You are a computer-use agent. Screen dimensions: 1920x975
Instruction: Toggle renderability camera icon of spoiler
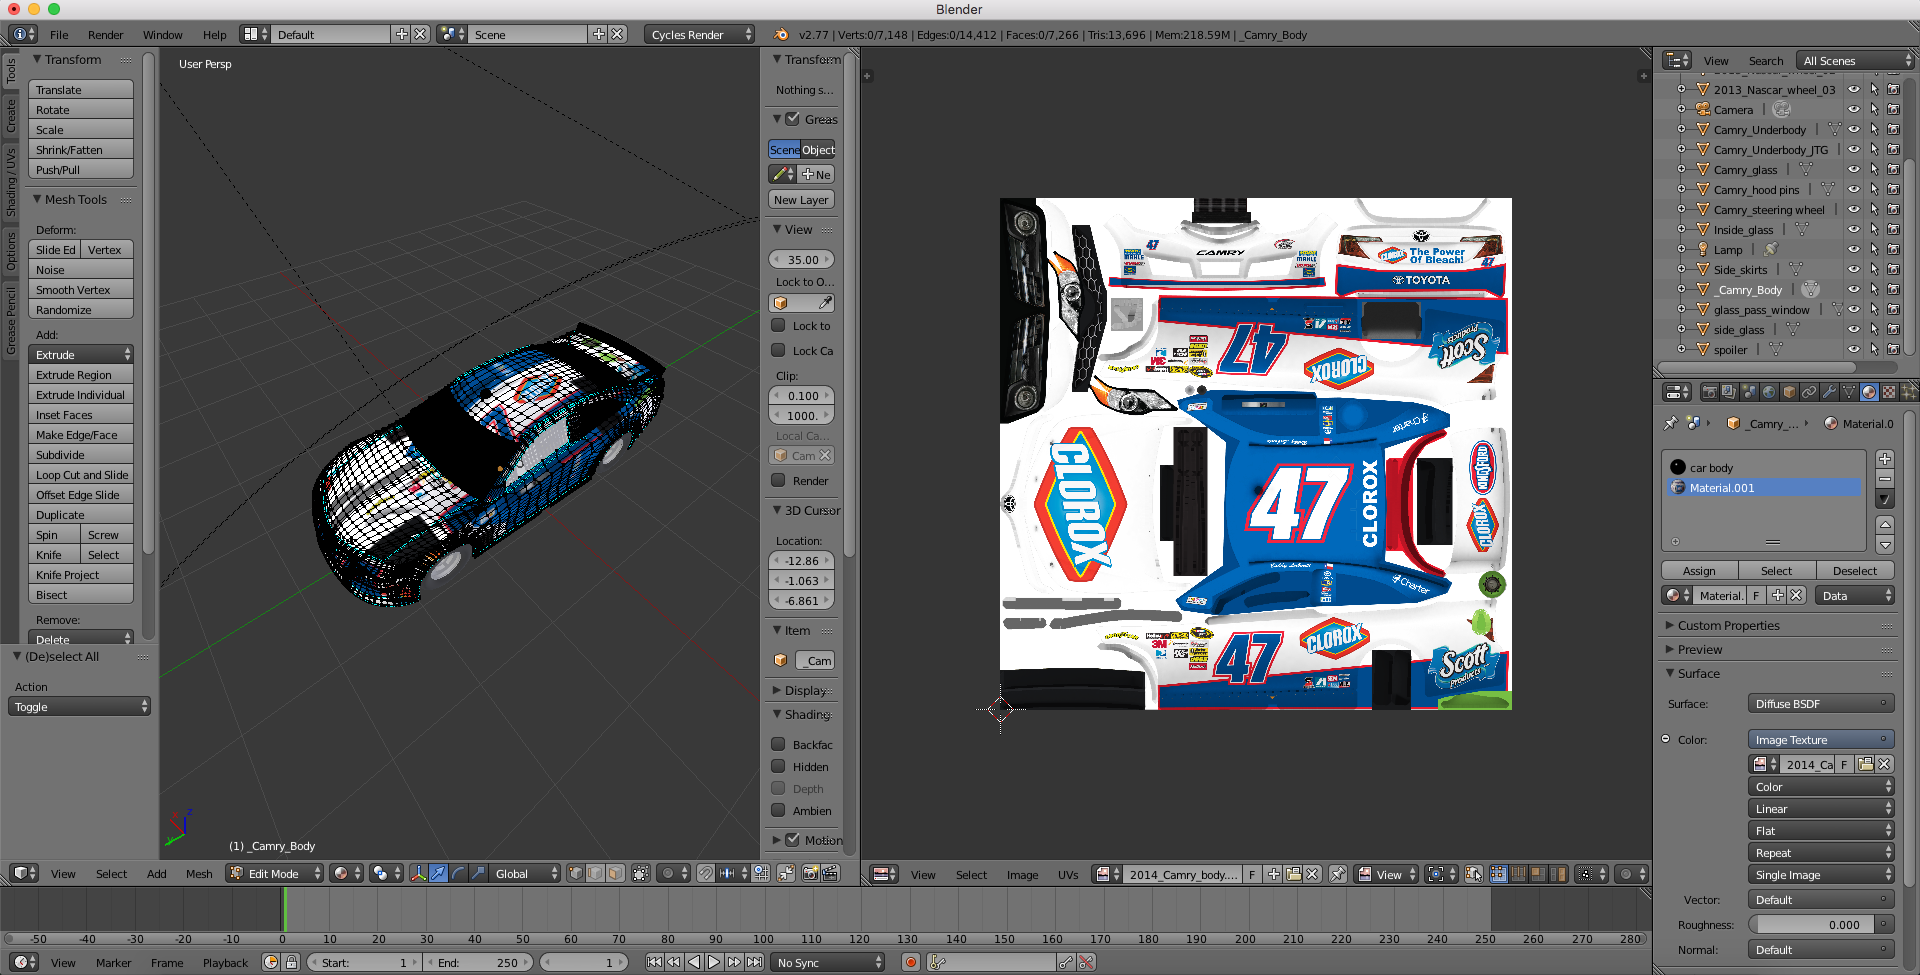tap(1893, 349)
